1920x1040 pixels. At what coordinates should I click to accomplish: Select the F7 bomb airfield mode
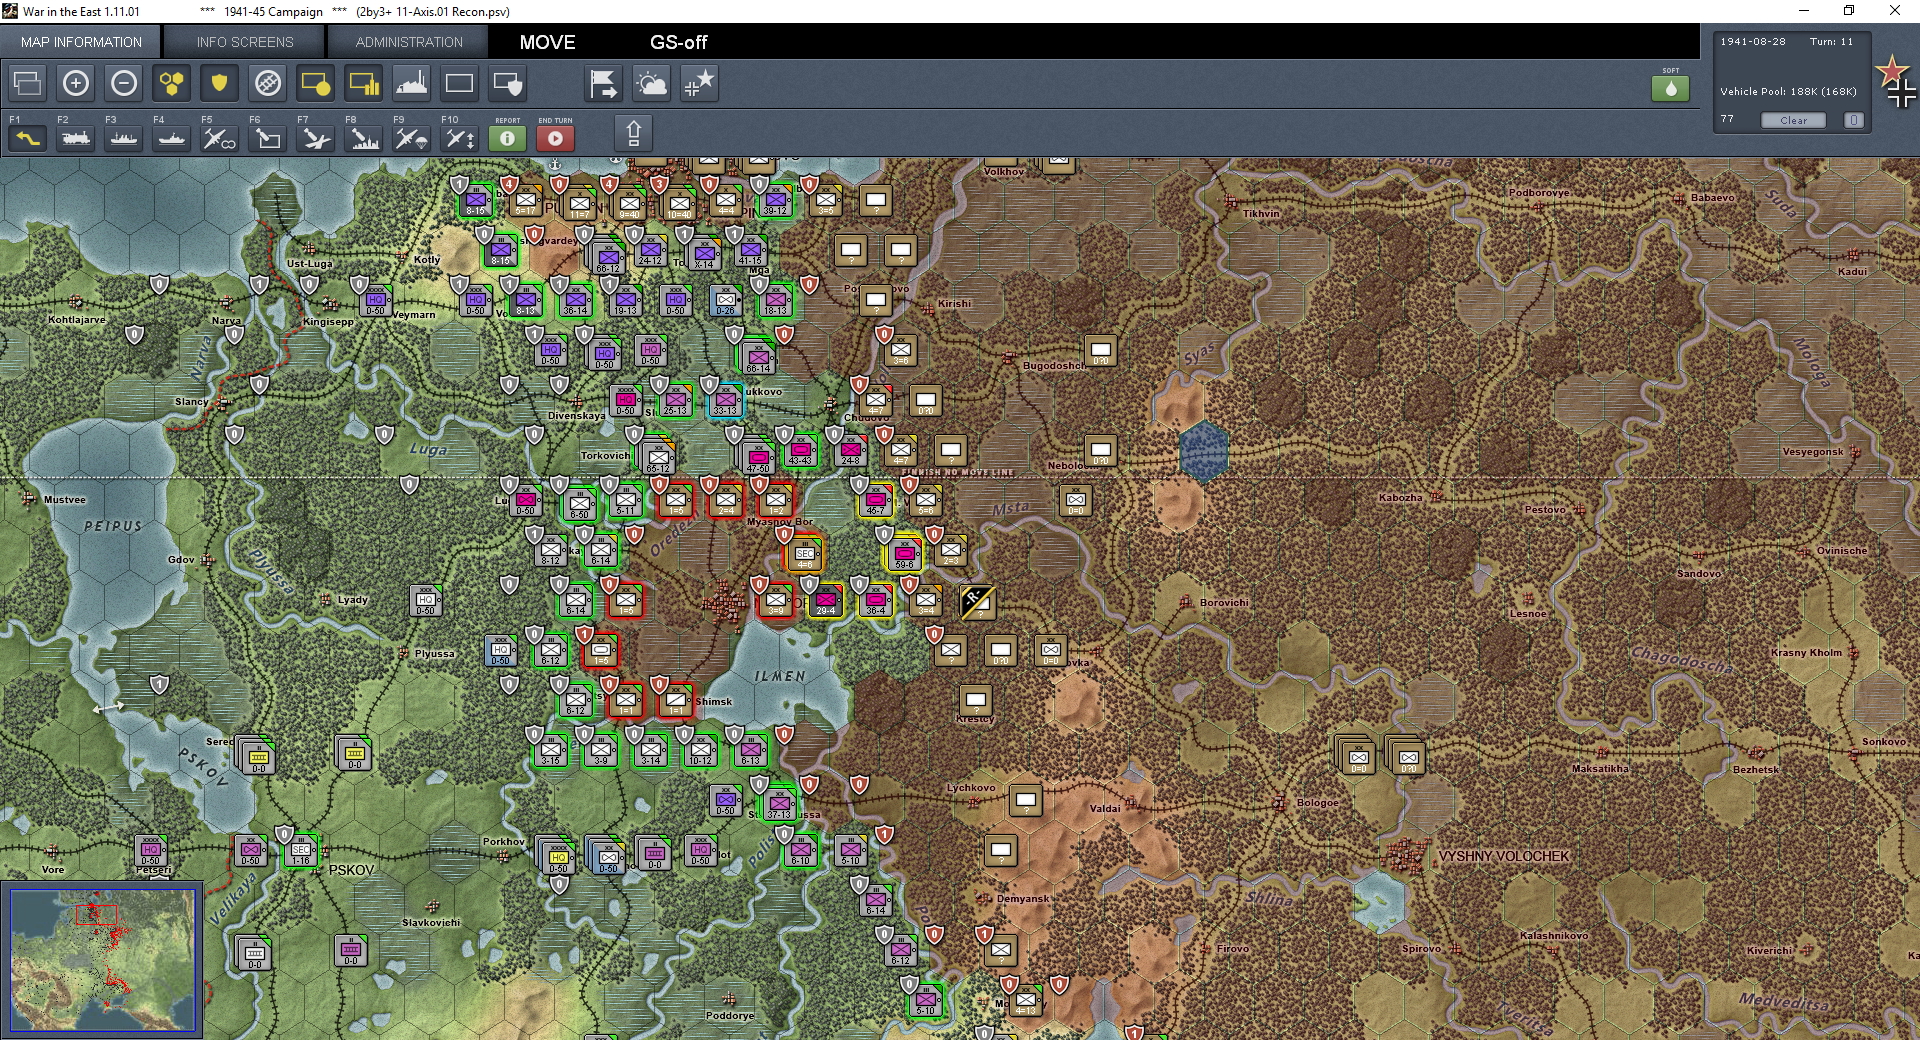[x=316, y=138]
